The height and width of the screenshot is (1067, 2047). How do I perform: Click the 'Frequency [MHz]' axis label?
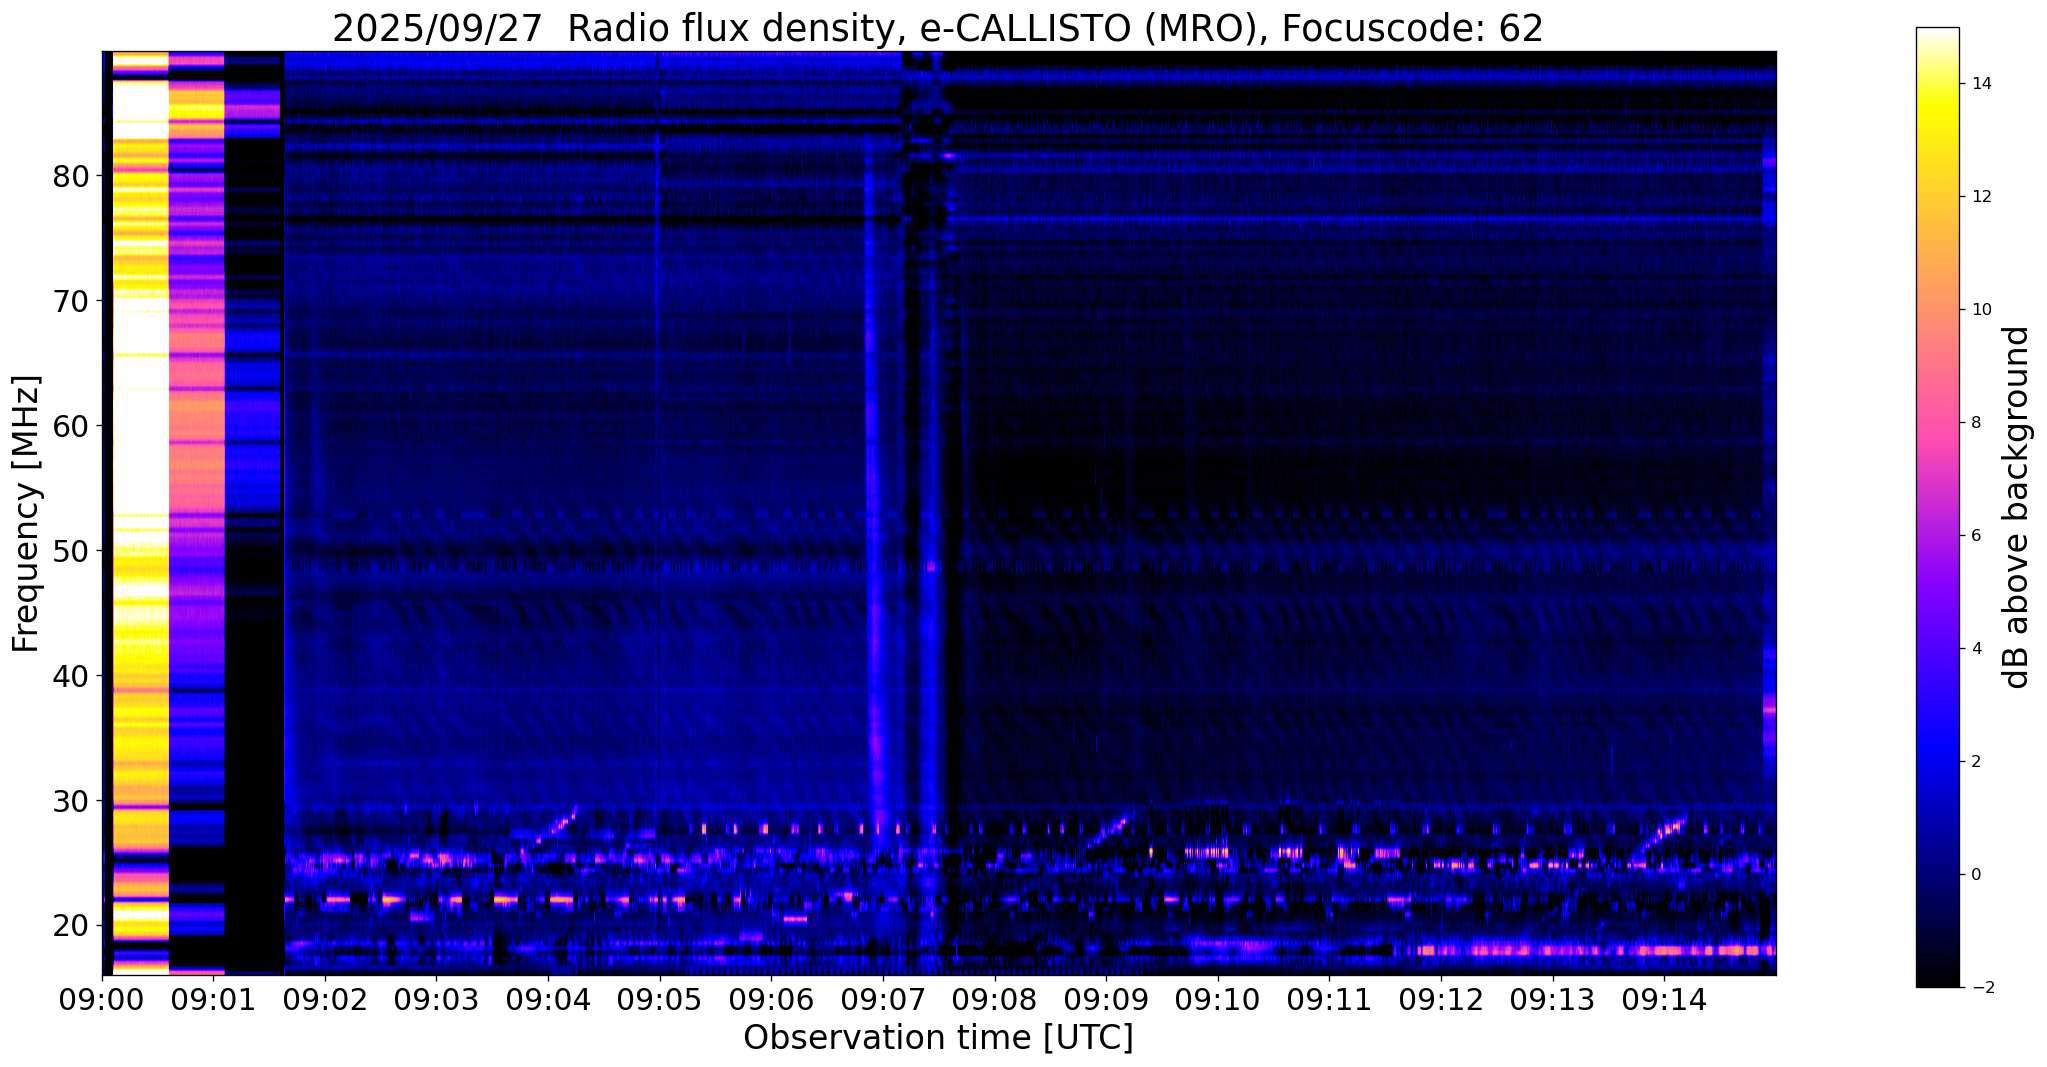(26, 514)
